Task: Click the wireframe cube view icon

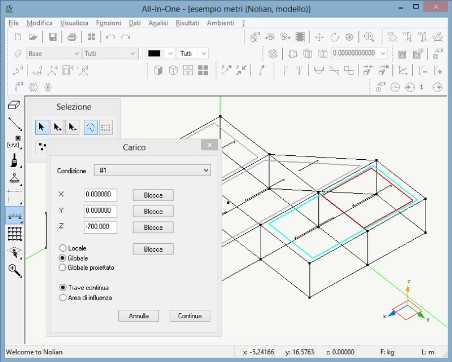Action: (173, 70)
